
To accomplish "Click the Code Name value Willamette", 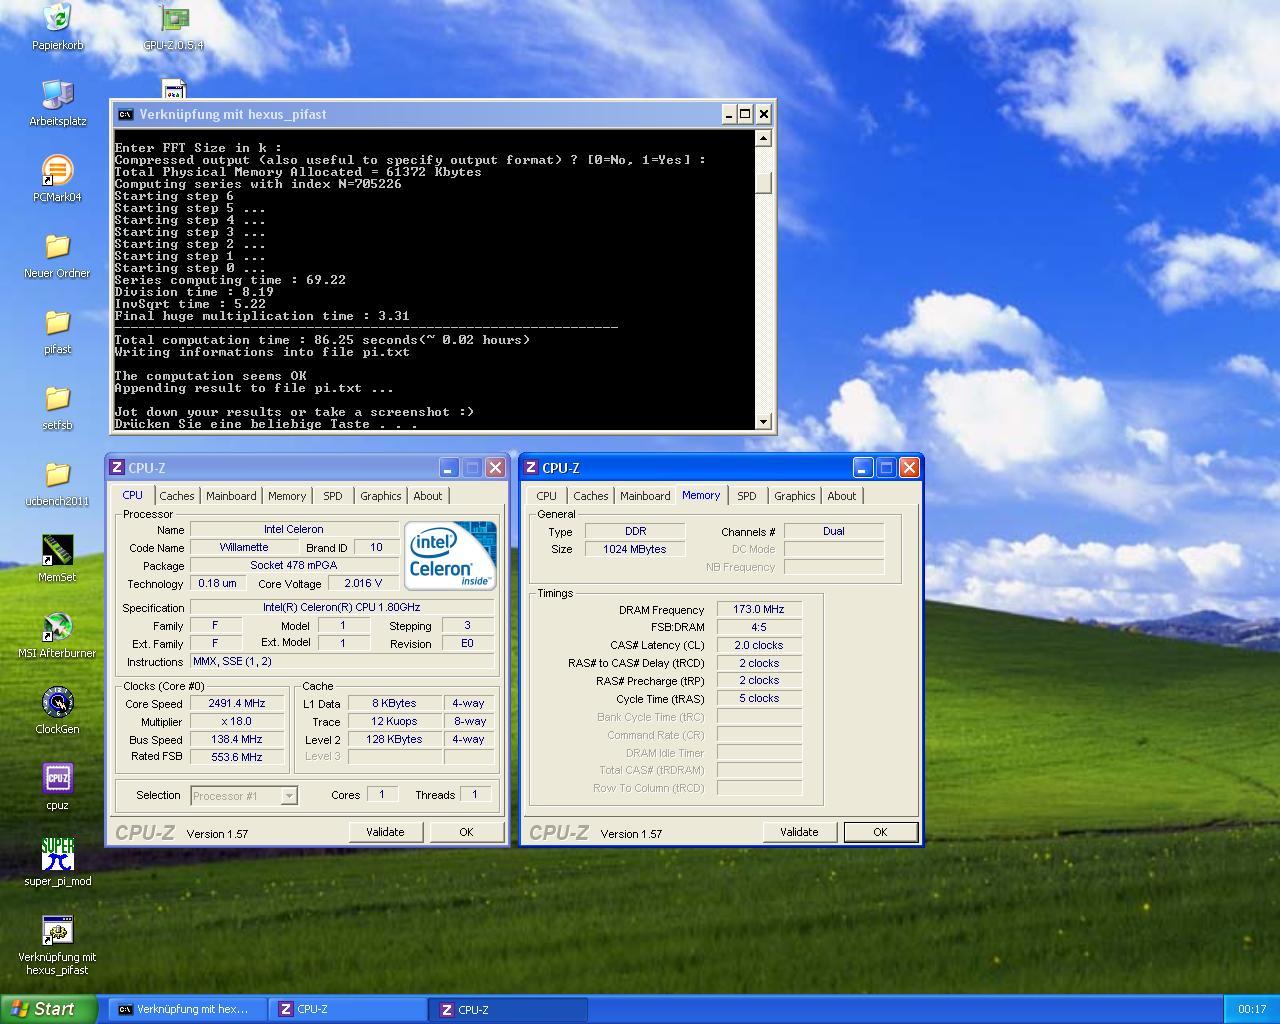I will point(244,548).
